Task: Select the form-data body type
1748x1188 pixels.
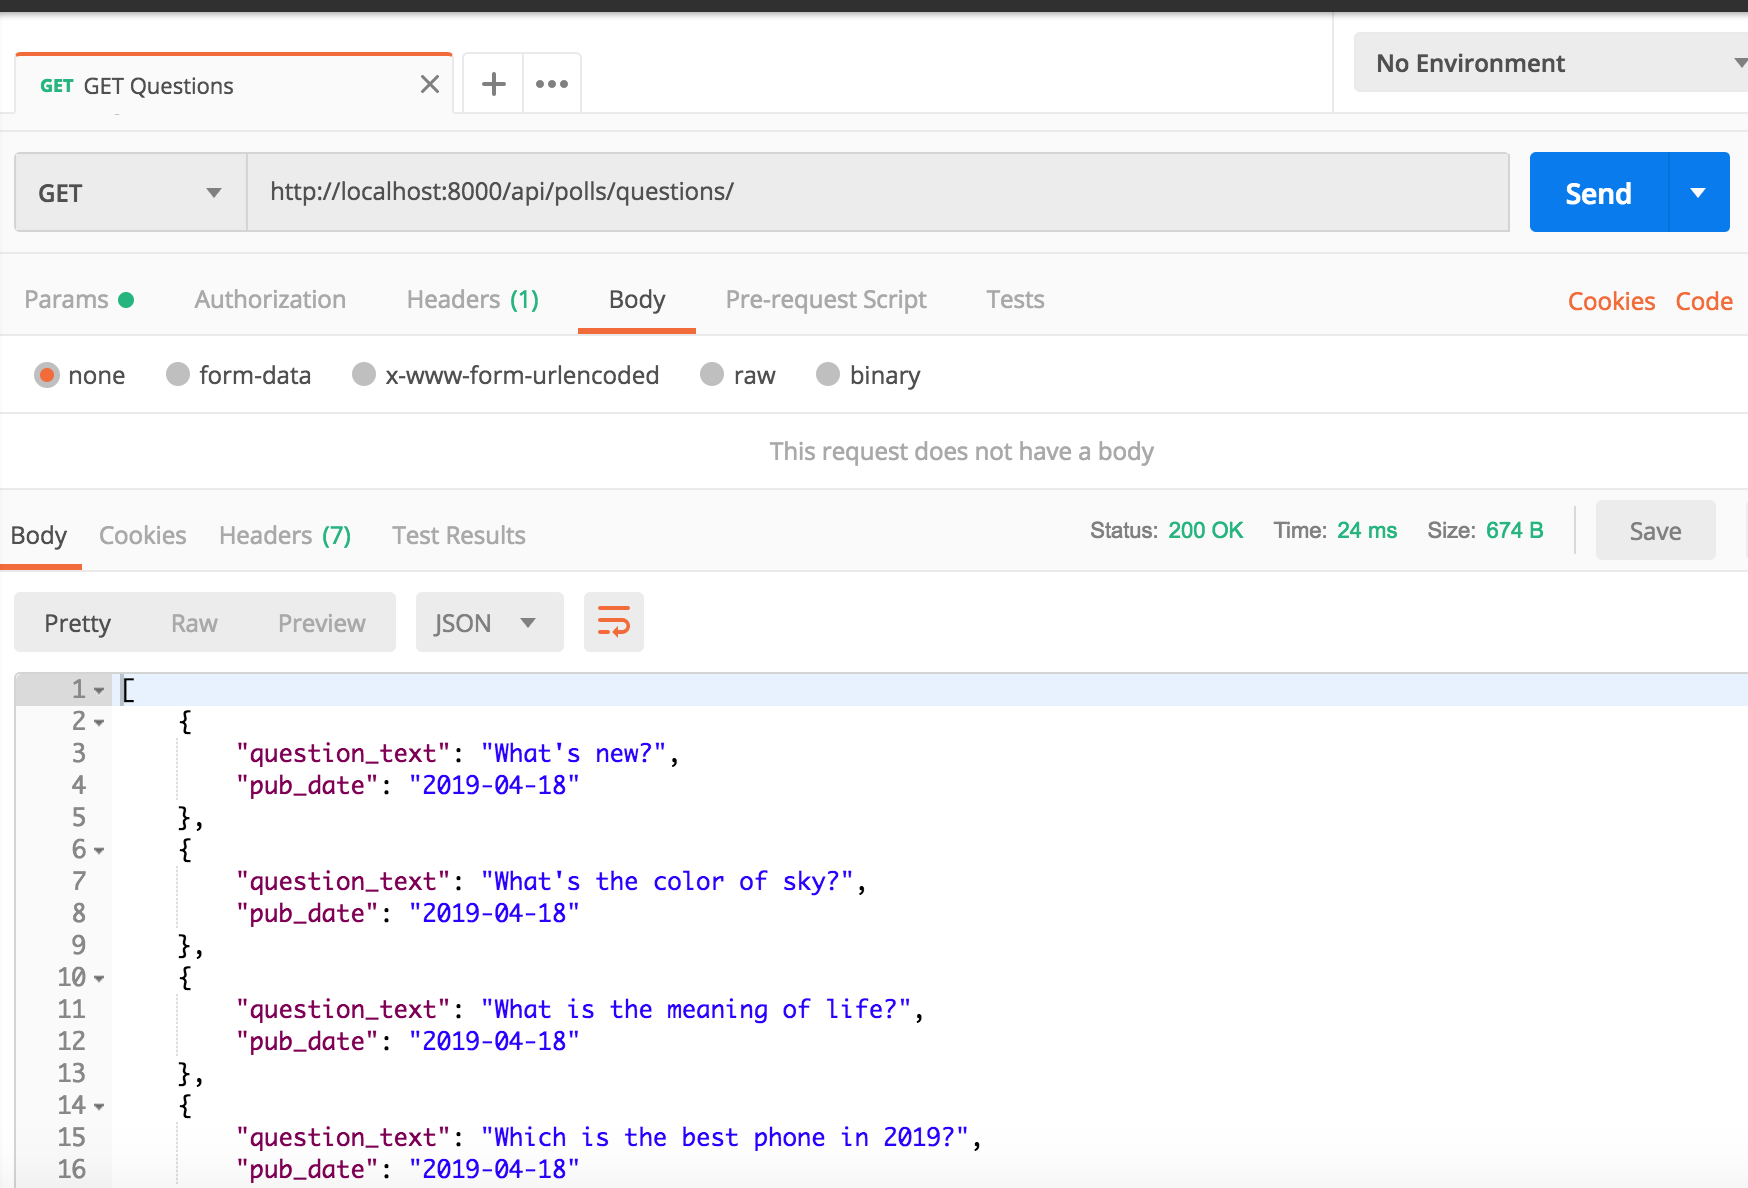Action: (178, 375)
